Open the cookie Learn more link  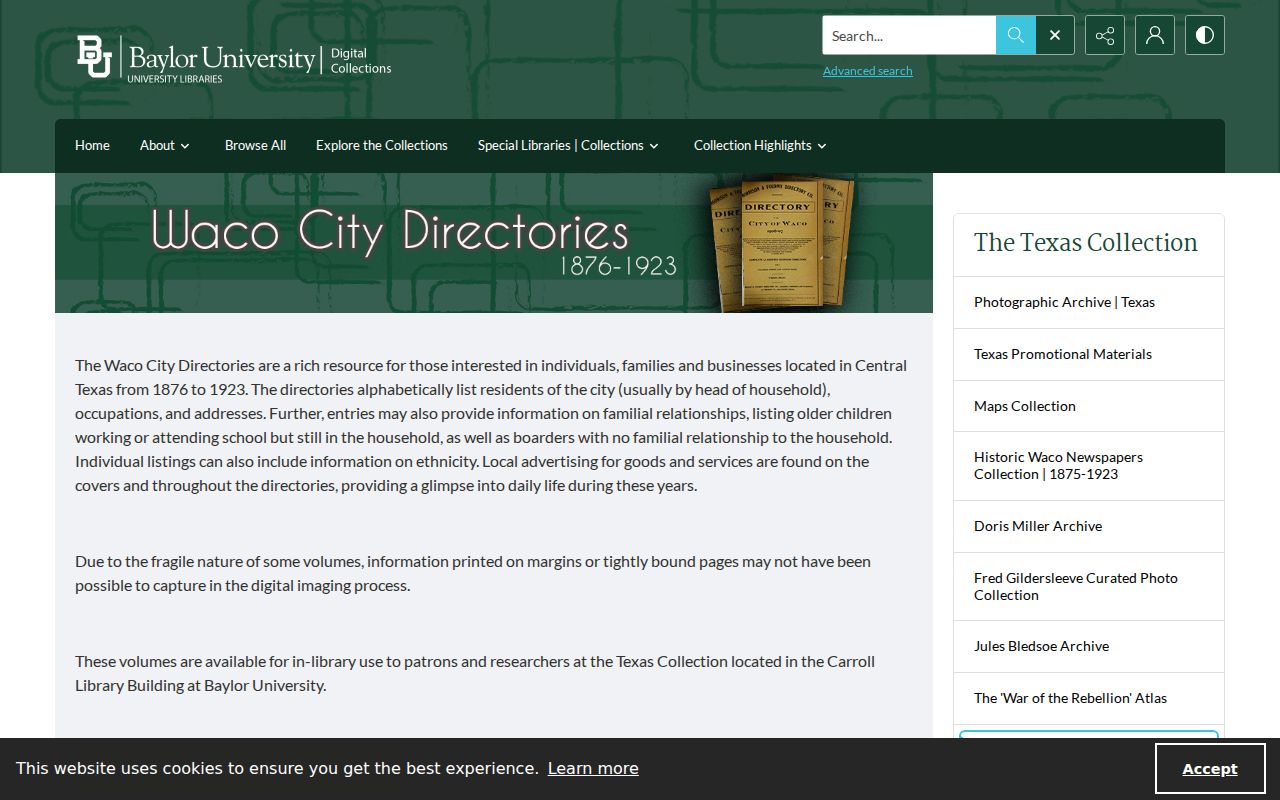pos(593,768)
